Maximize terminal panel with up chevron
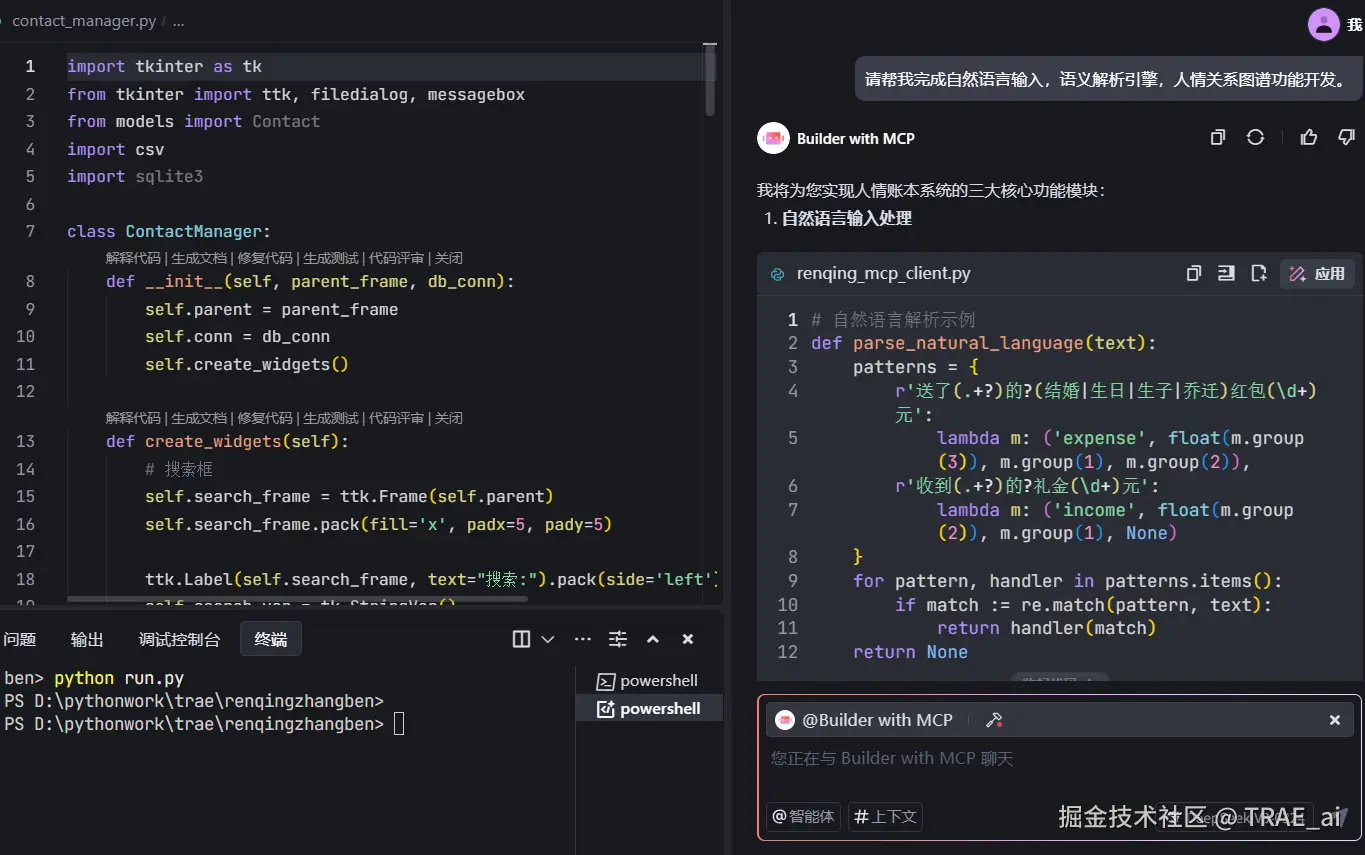Viewport: 1365px width, 855px height. 653,639
